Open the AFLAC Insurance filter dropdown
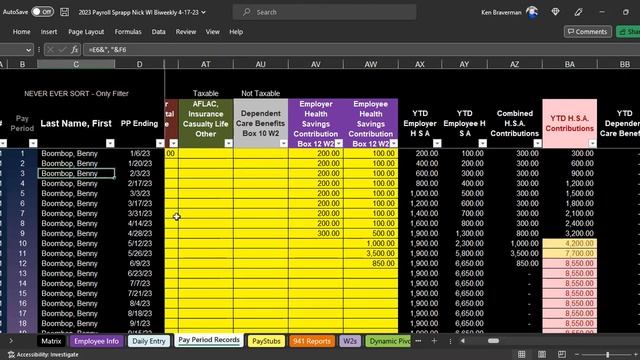 [x=228, y=143]
